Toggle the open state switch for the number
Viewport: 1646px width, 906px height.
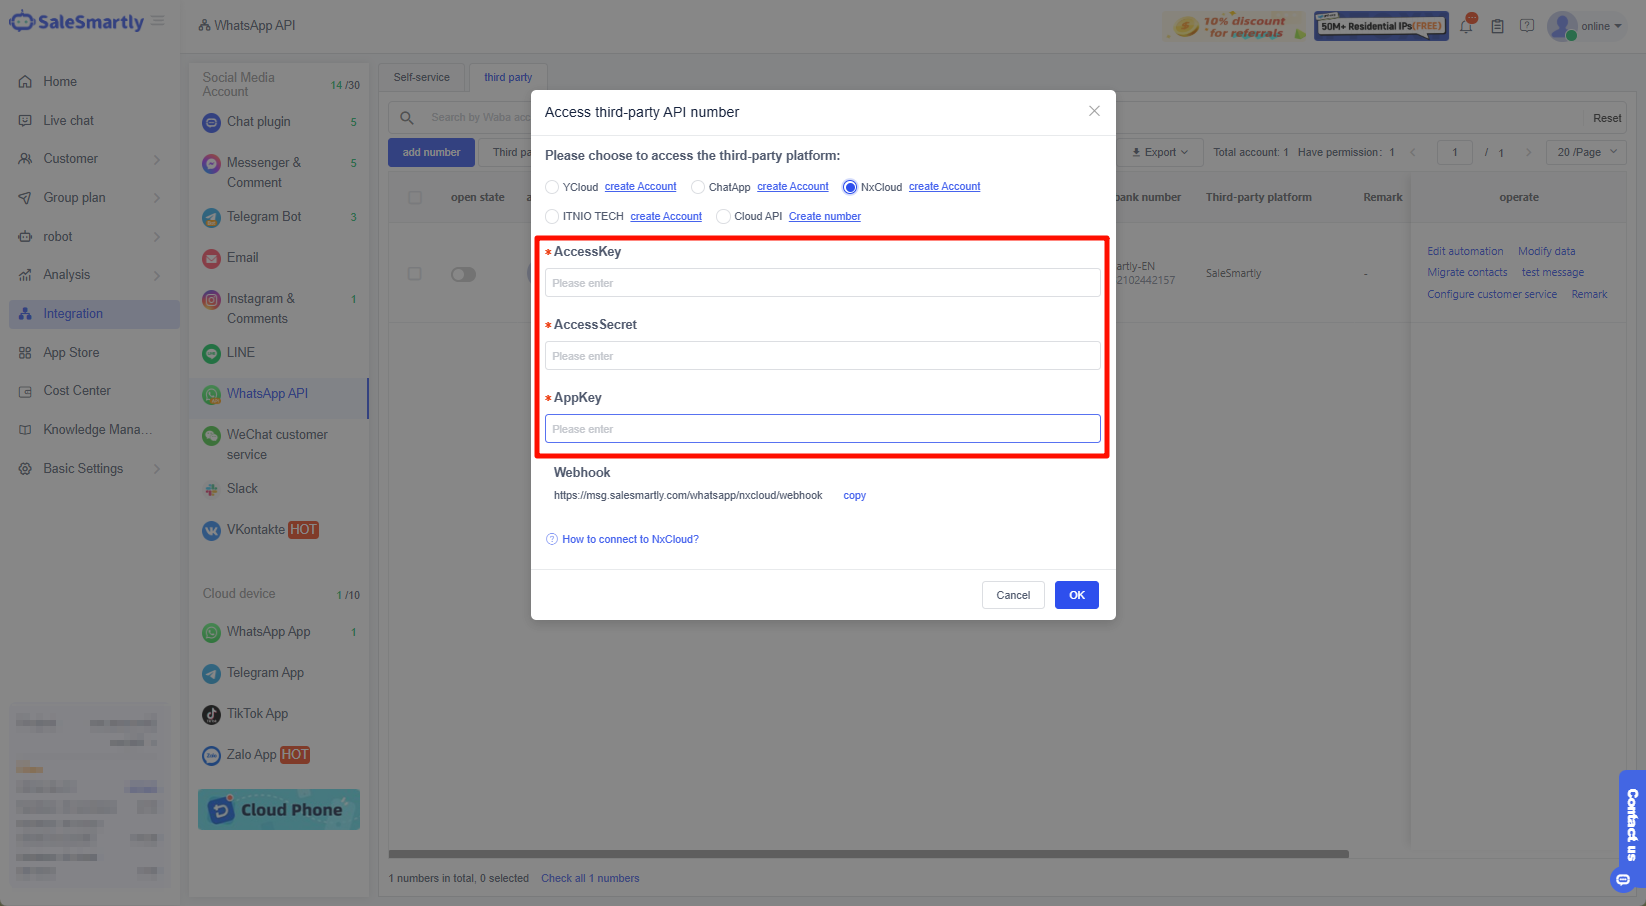tap(463, 274)
